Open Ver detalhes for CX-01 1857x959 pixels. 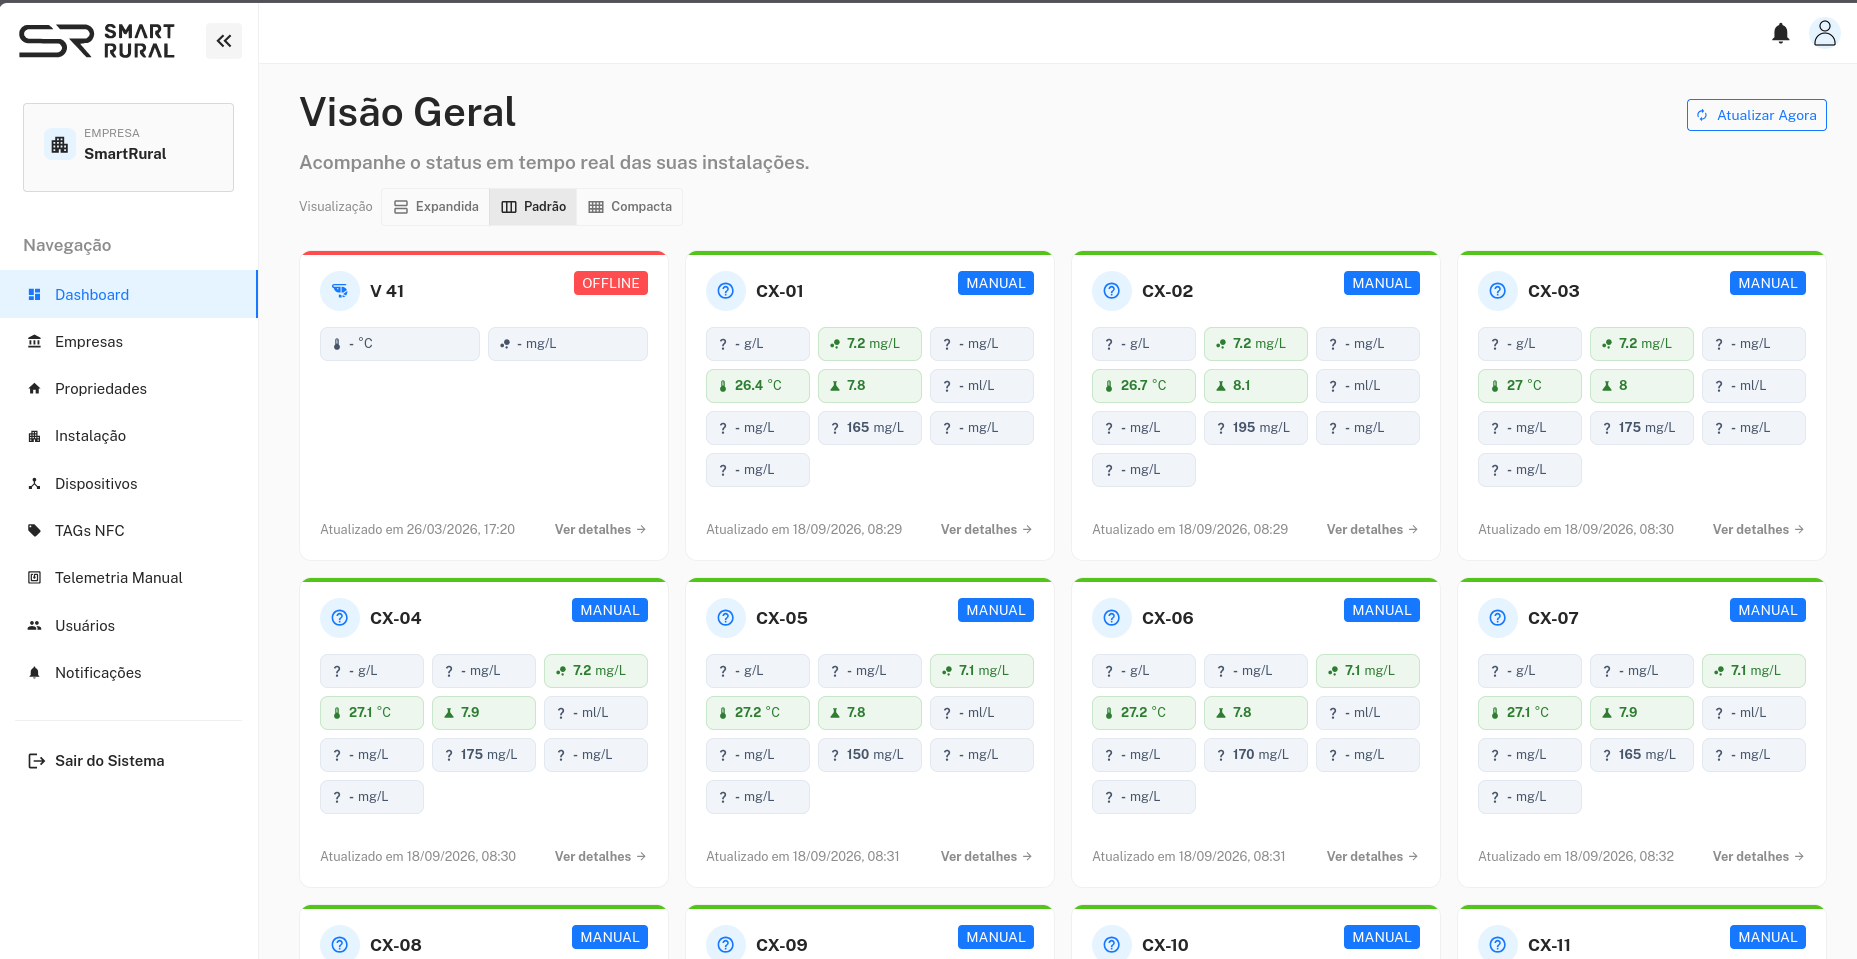987,529
